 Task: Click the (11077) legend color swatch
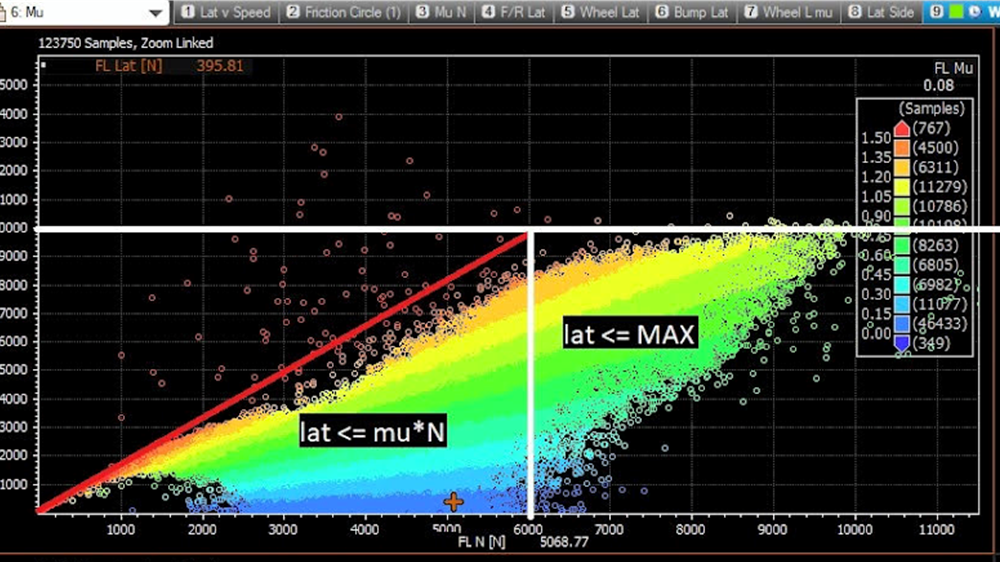click(901, 304)
